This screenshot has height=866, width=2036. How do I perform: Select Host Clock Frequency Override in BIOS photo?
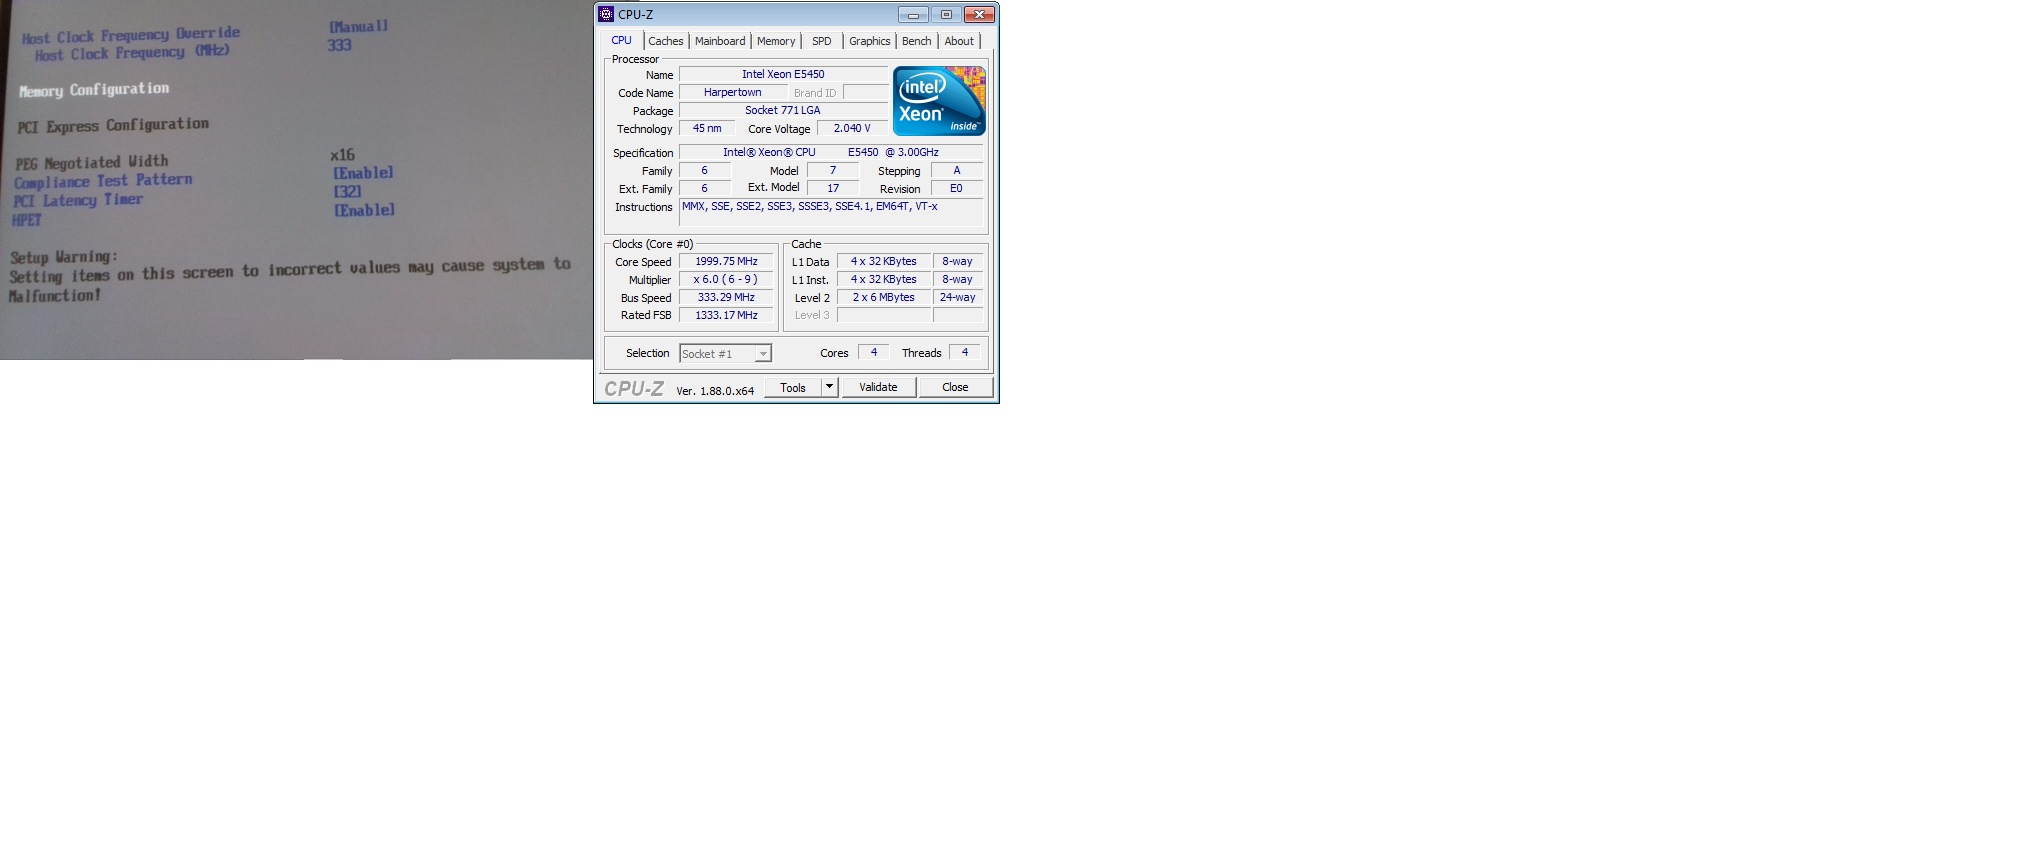[x=131, y=35]
